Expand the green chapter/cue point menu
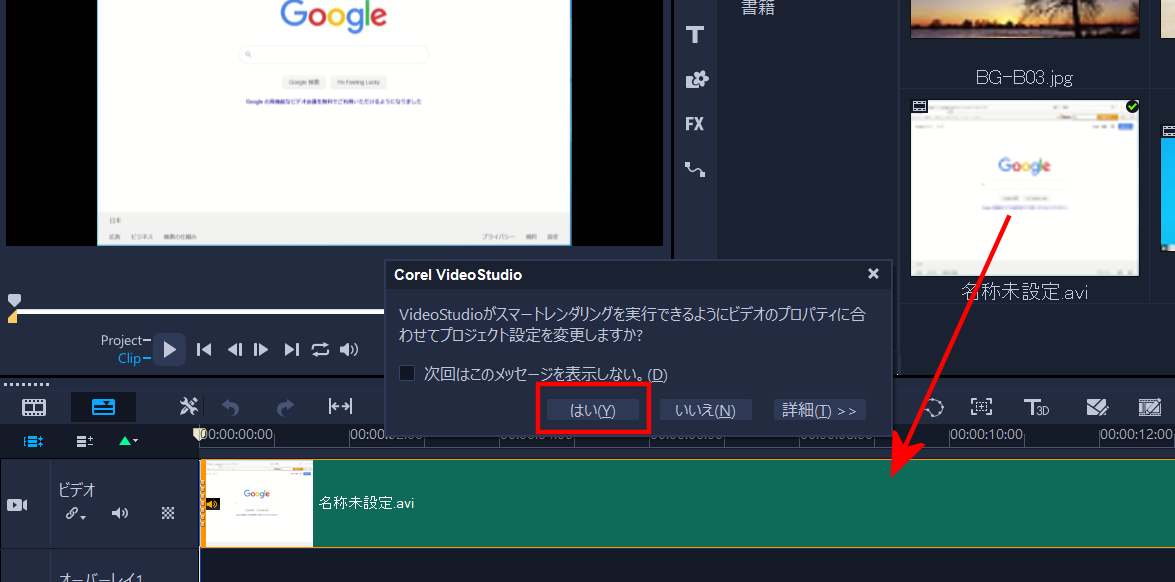The height and width of the screenshot is (582, 1175). pos(128,441)
